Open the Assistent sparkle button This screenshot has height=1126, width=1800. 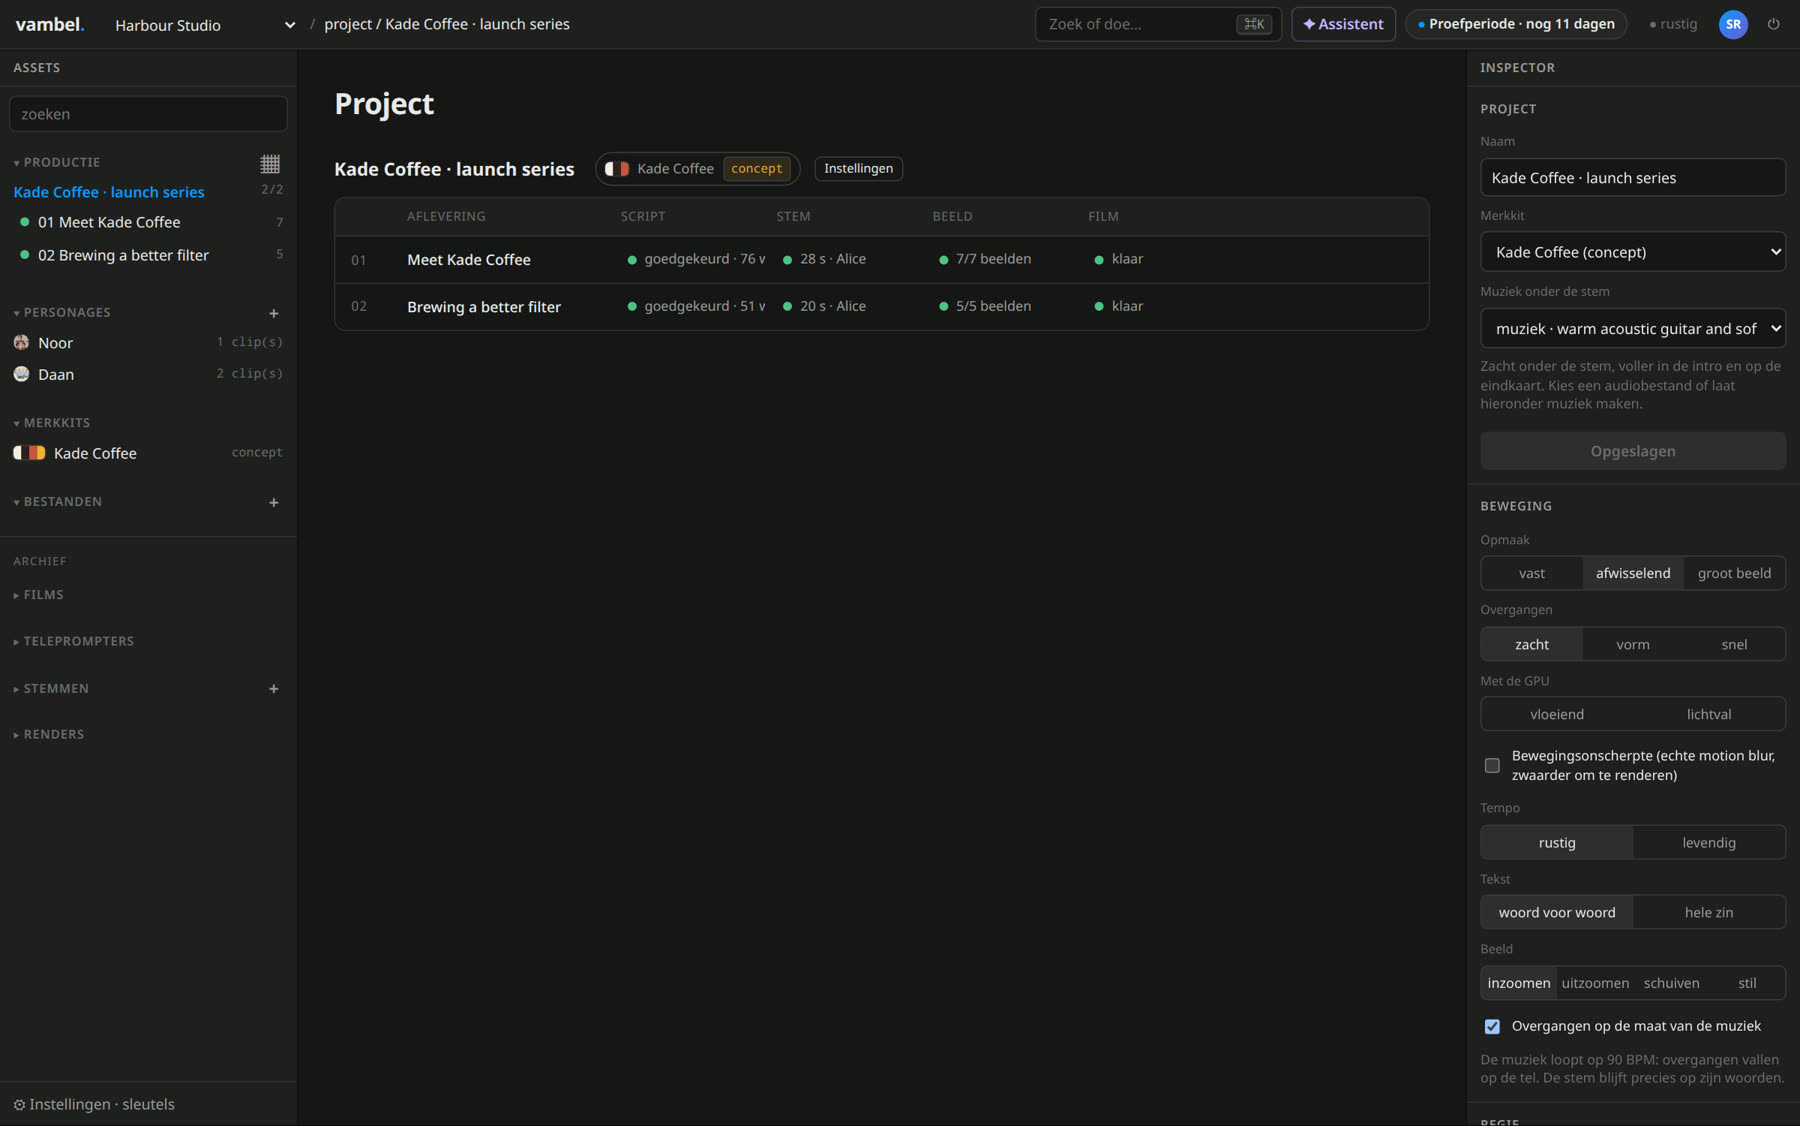(x=1343, y=24)
